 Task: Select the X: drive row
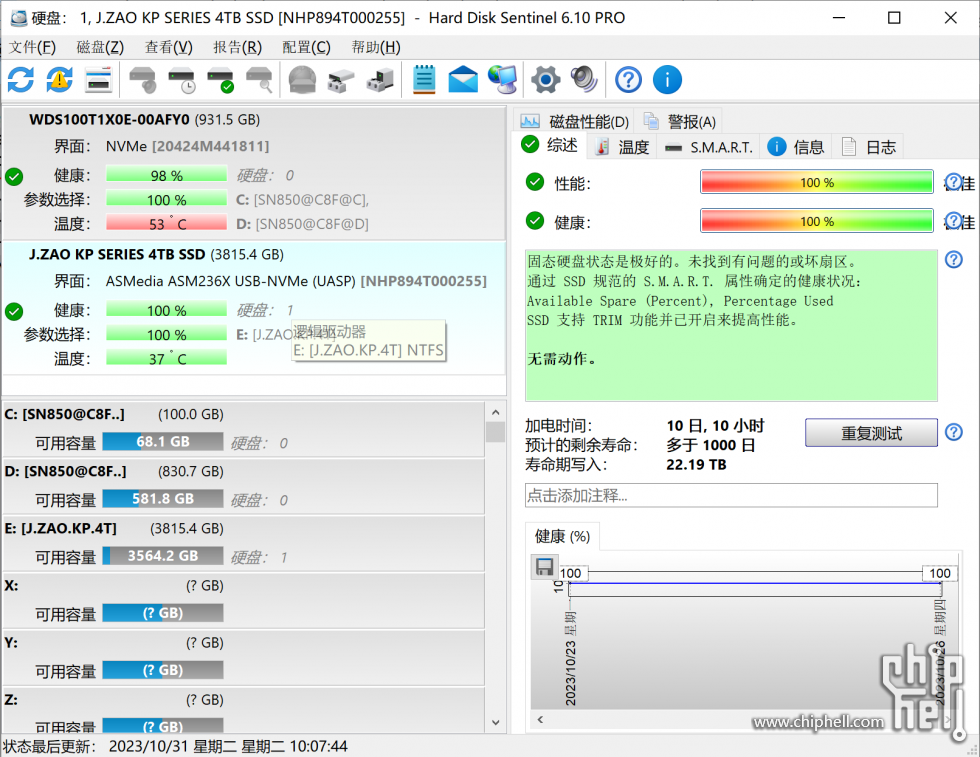(x=242, y=600)
